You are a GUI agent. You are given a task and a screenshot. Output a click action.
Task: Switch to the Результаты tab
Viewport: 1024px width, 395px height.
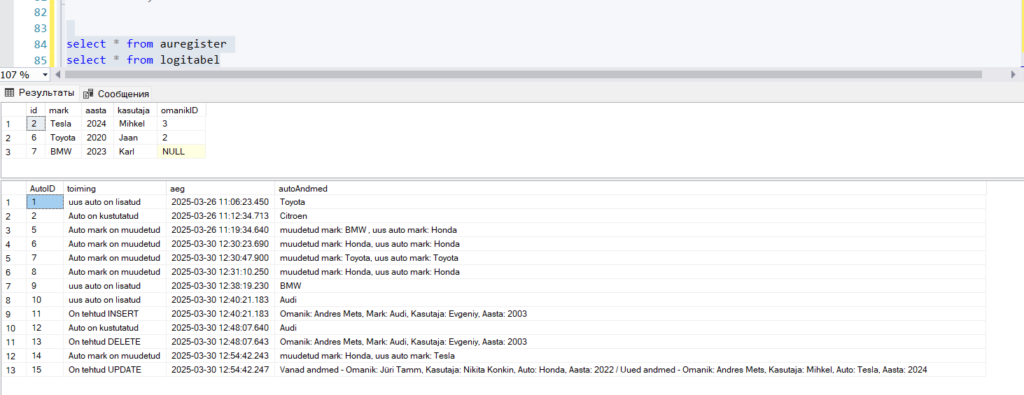click(40, 93)
